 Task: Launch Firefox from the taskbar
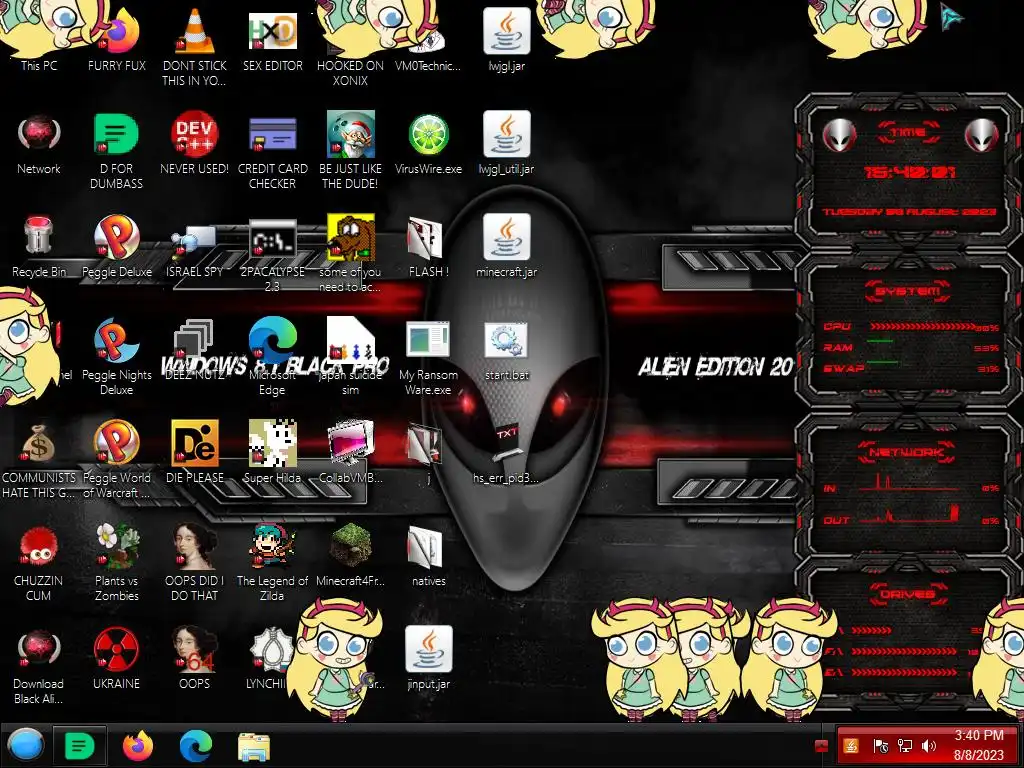point(138,746)
